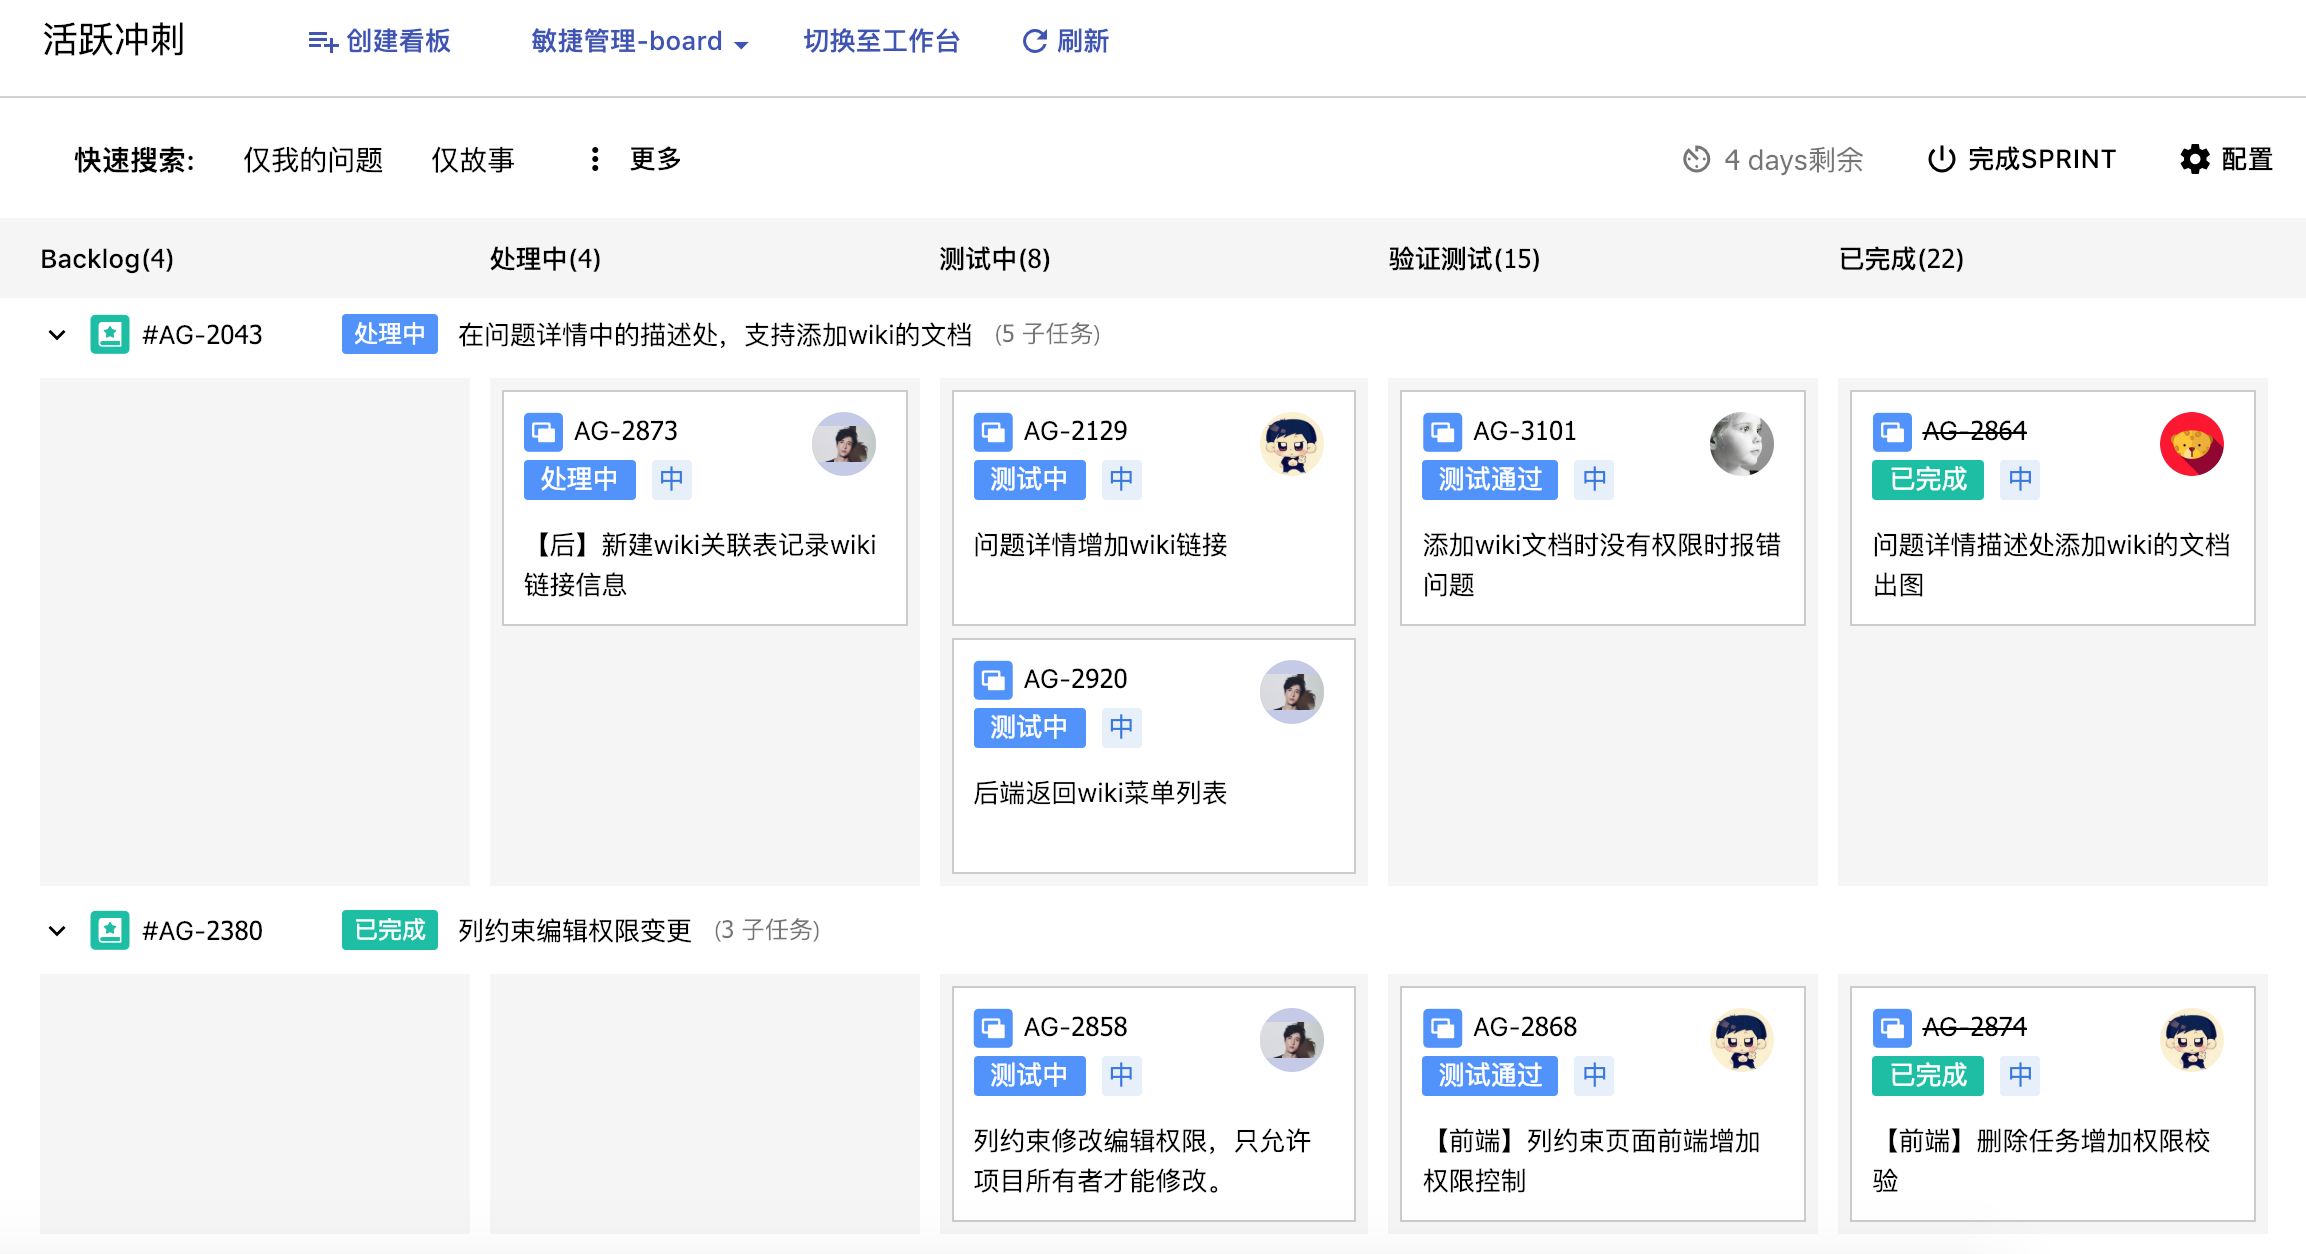Screen dimensions: 2306x1254
Task: Click 添加wiki文档时没有权限时报错问题 text
Action: (x=1602, y=564)
